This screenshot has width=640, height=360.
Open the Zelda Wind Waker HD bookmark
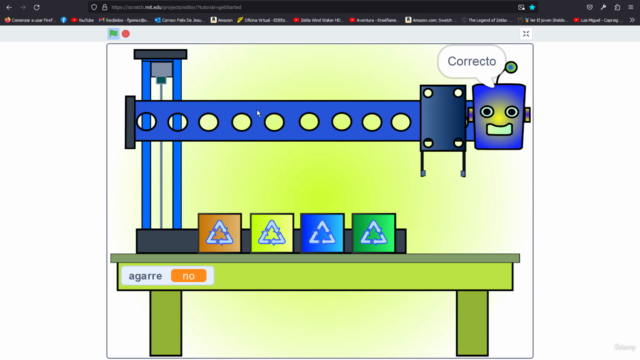319,20
